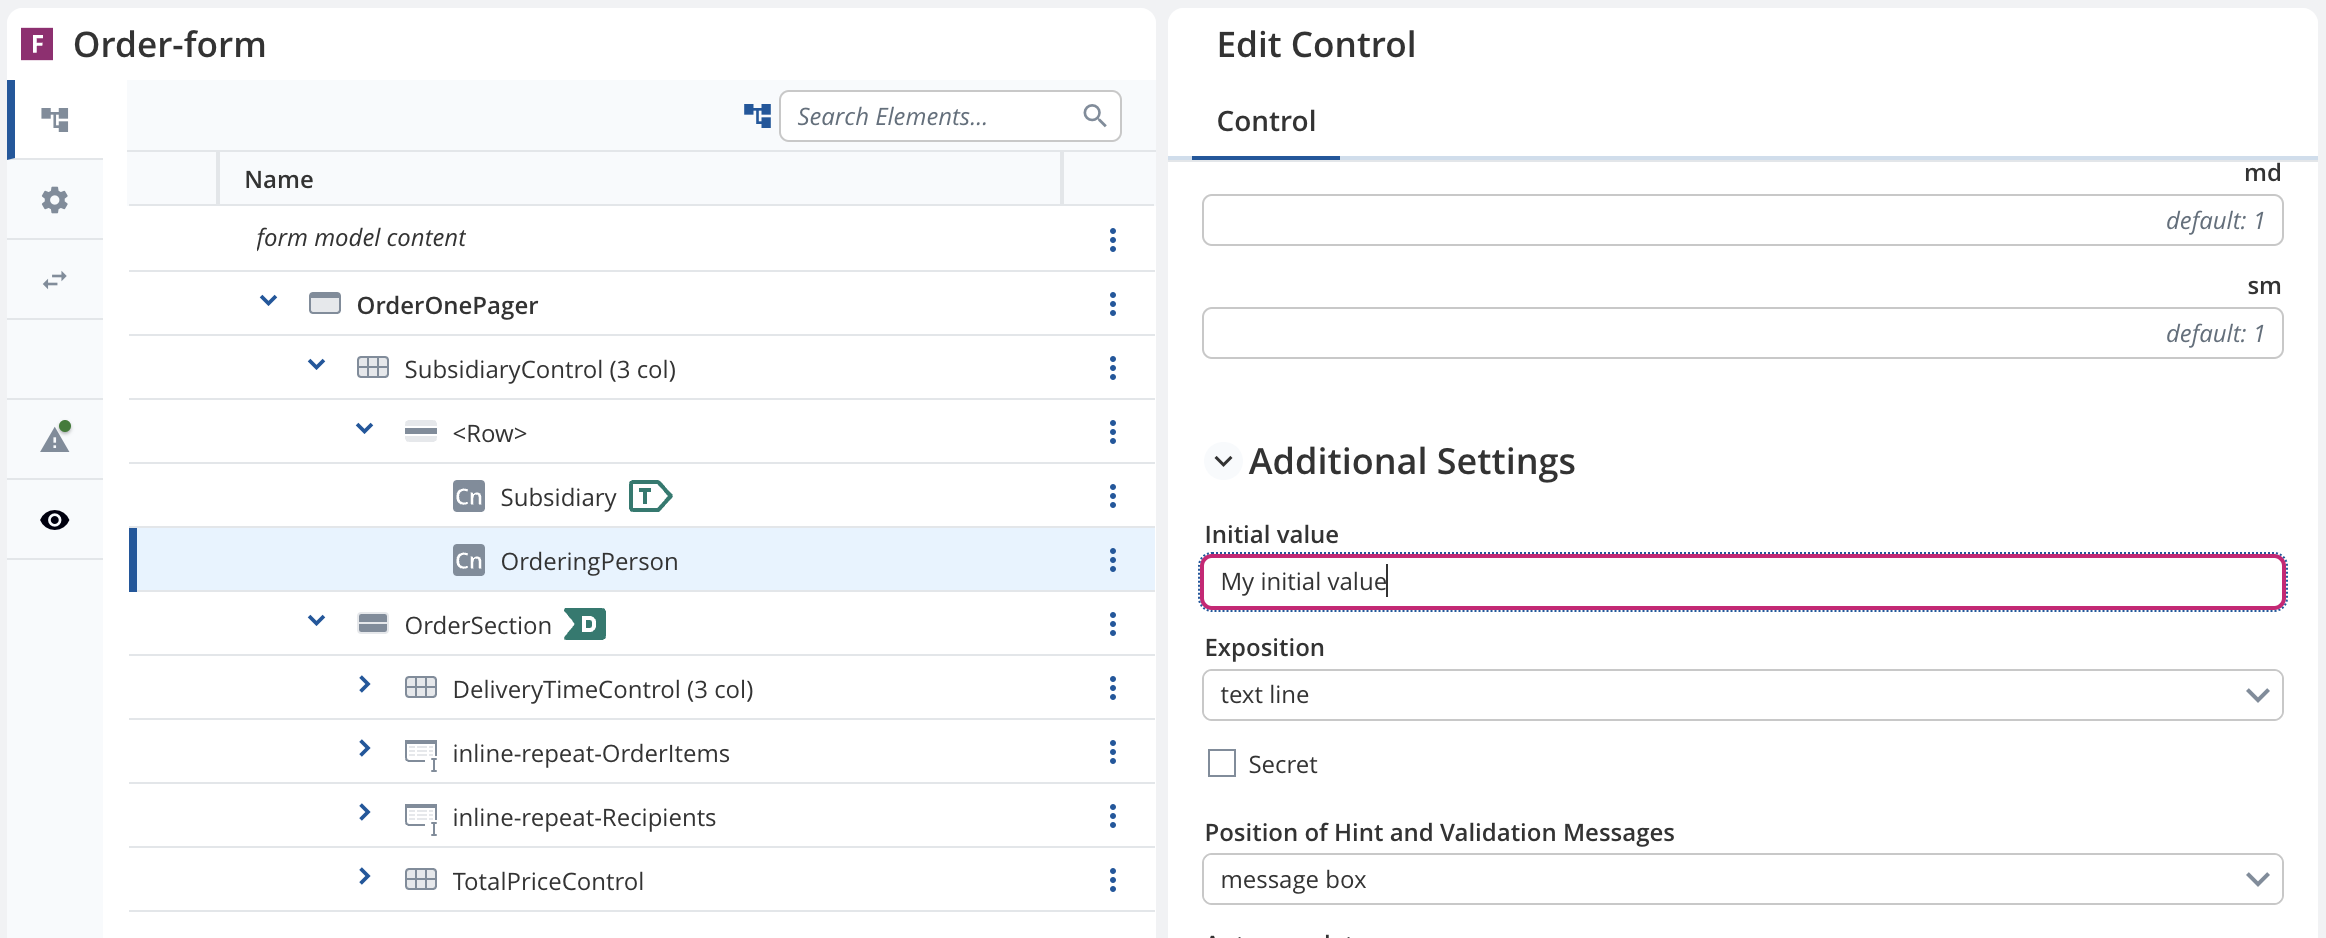Viewport: 2326px width, 938px height.
Task: Select the inline-repeat-Recipients label
Action: pos(584,817)
